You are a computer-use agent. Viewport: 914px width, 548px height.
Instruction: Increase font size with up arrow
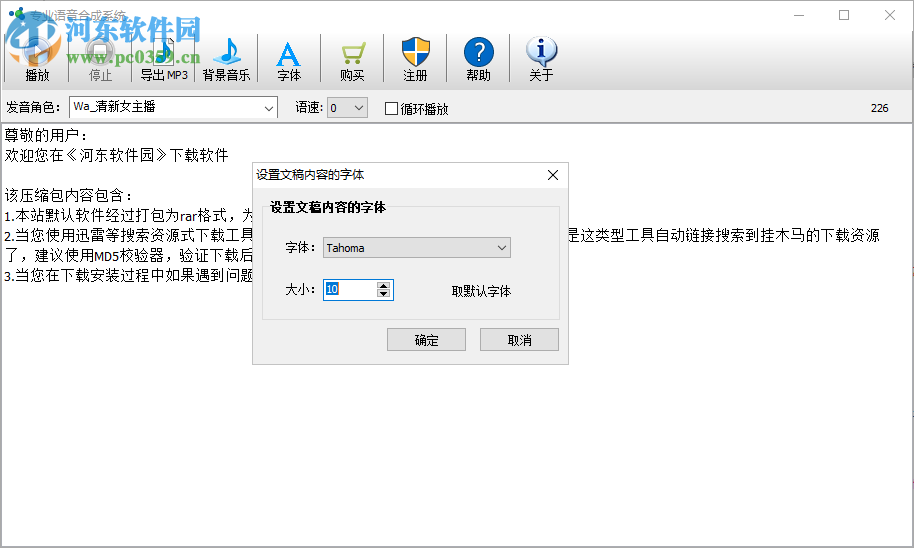383,285
